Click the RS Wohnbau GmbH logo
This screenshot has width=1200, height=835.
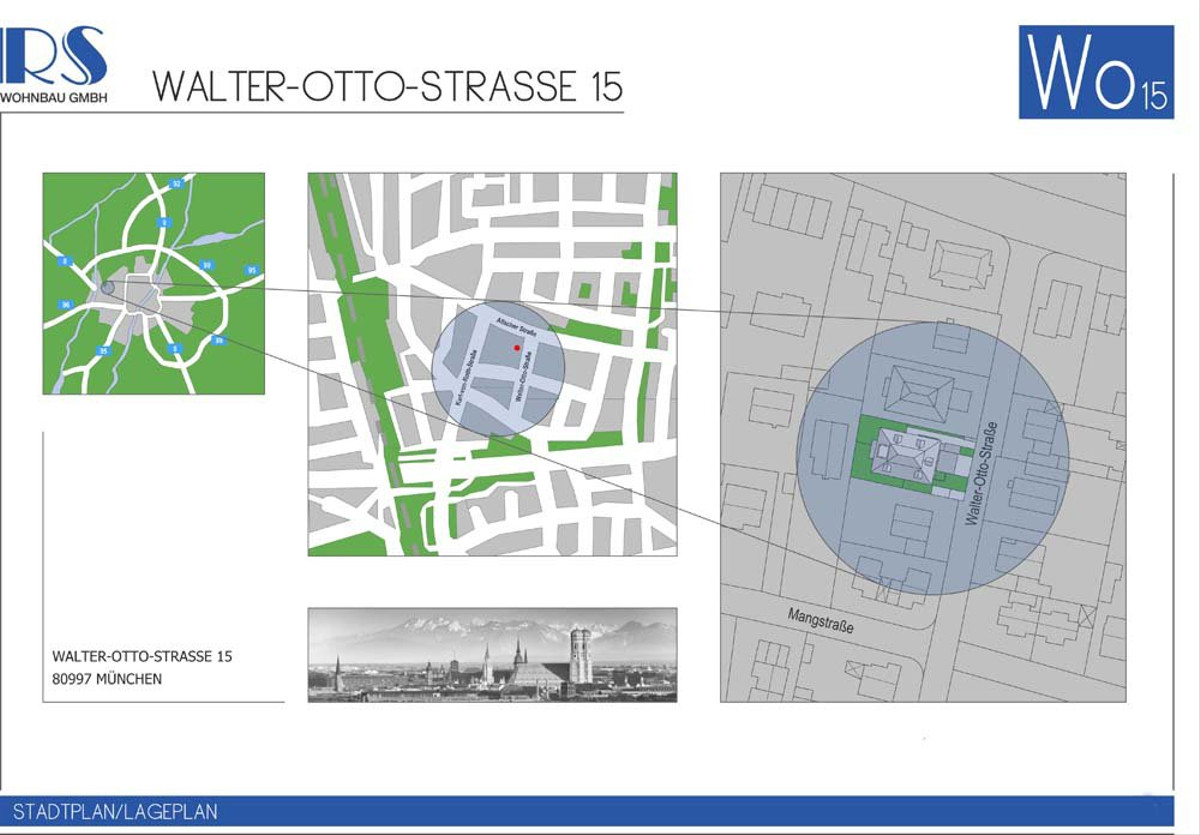tap(54, 64)
